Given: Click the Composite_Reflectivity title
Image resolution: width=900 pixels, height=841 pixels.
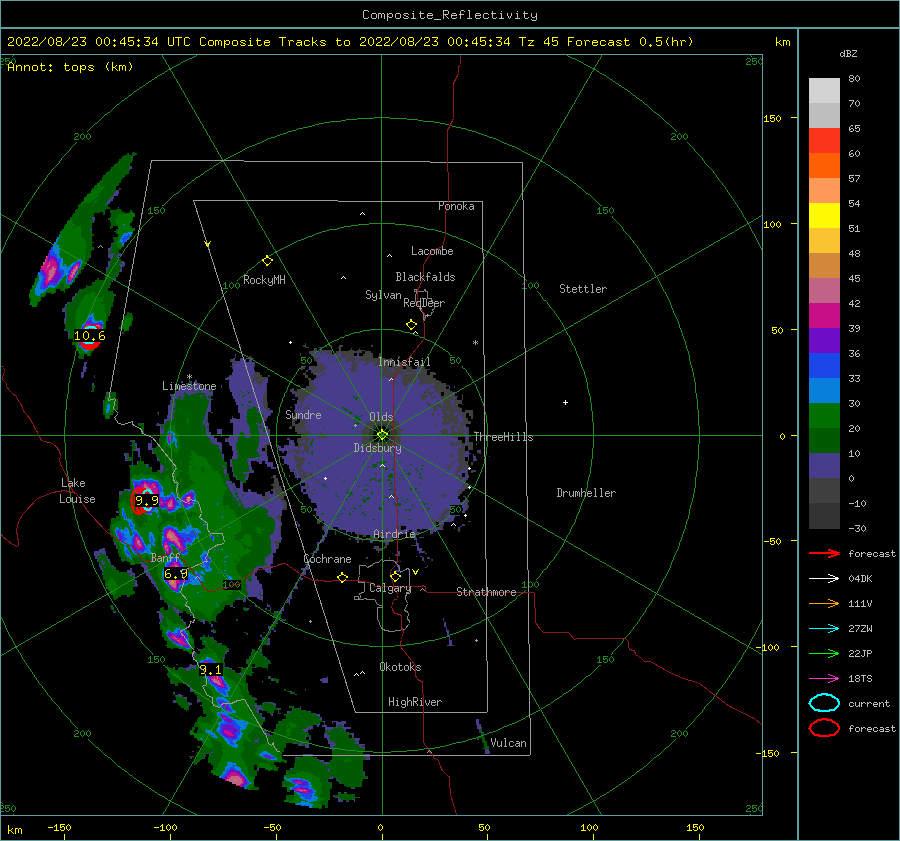Looking at the screenshot, I should click(449, 15).
